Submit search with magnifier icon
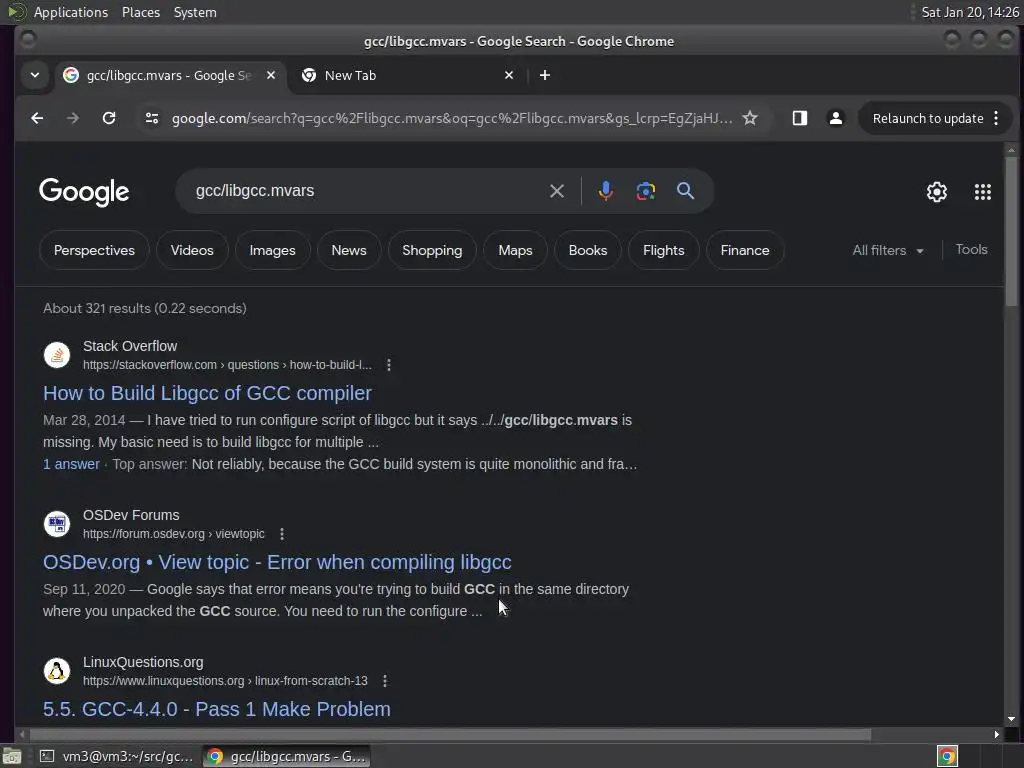The width and height of the screenshot is (1024, 768). [x=685, y=191]
